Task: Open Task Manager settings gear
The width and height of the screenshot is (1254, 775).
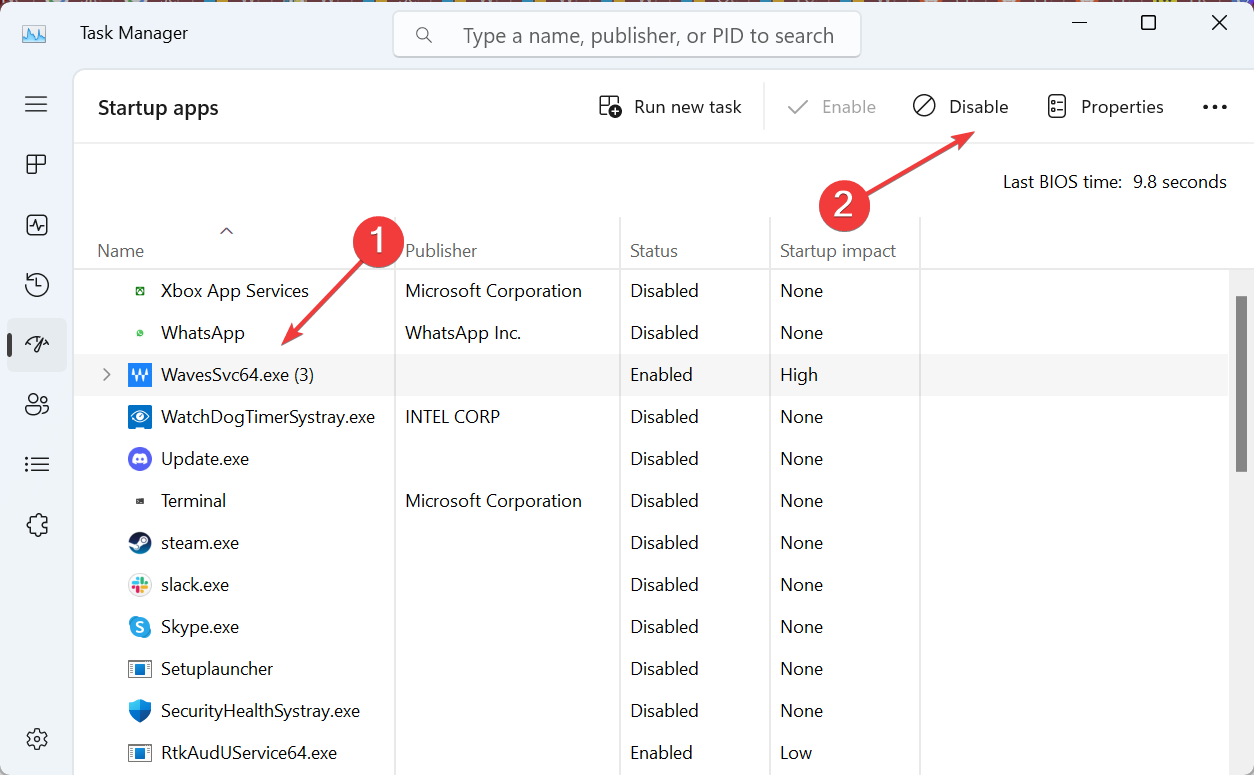Action: click(x=37, y=739)
